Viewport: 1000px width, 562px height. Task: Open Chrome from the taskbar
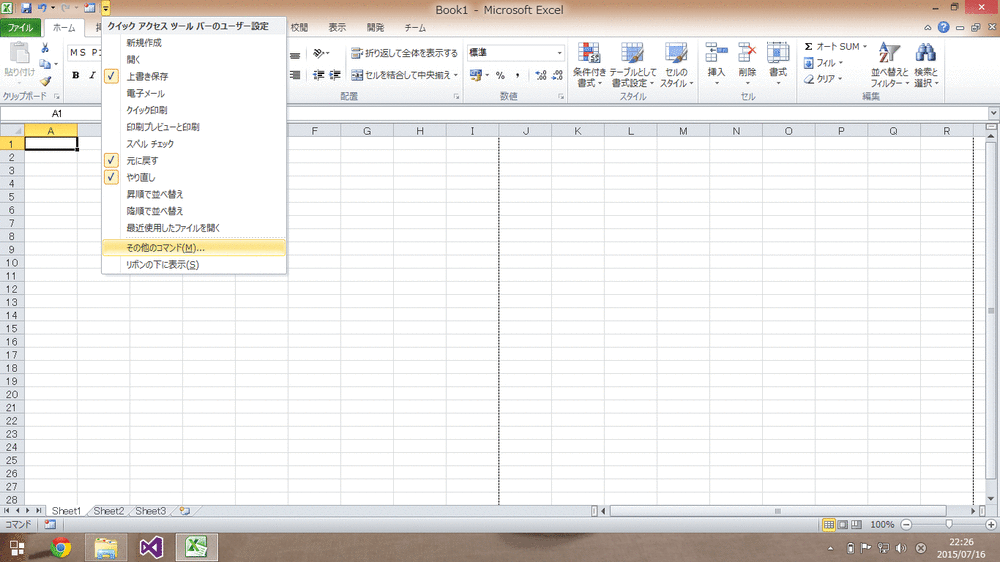click(61, 547)
